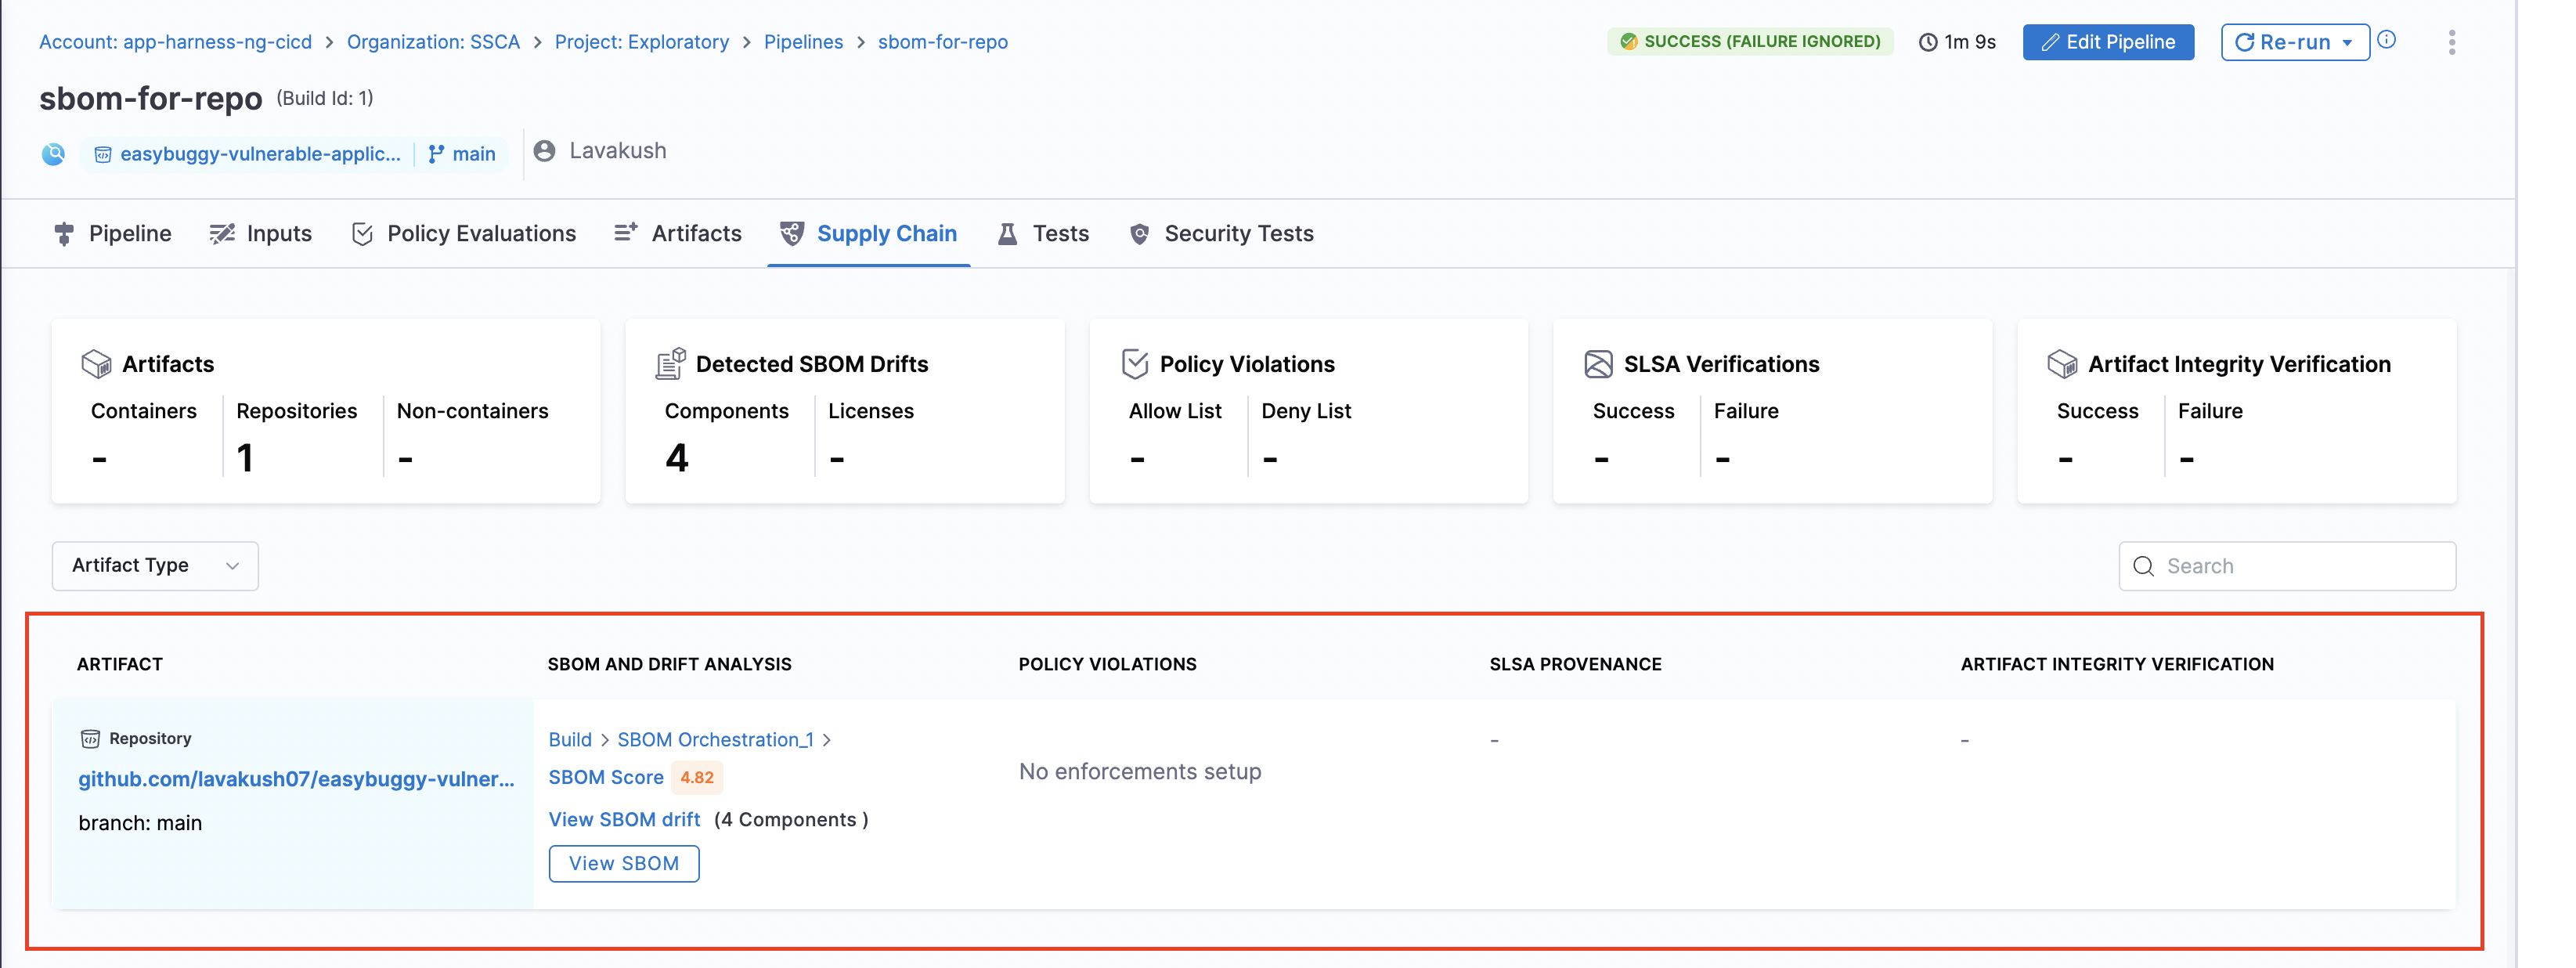Click the blue execution status icon

click(54, 154)
